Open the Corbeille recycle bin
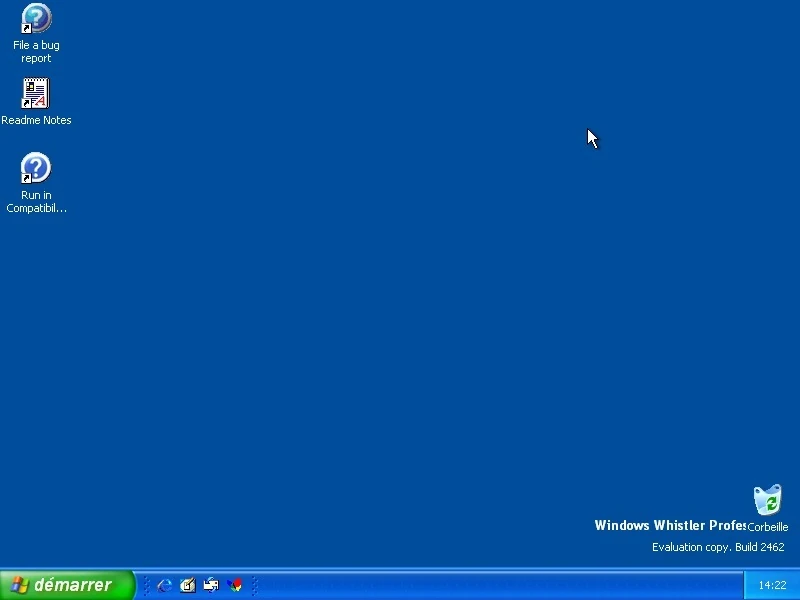Image resolution: width=800 pixels, height=600 pixels. (x=768, y=502)
